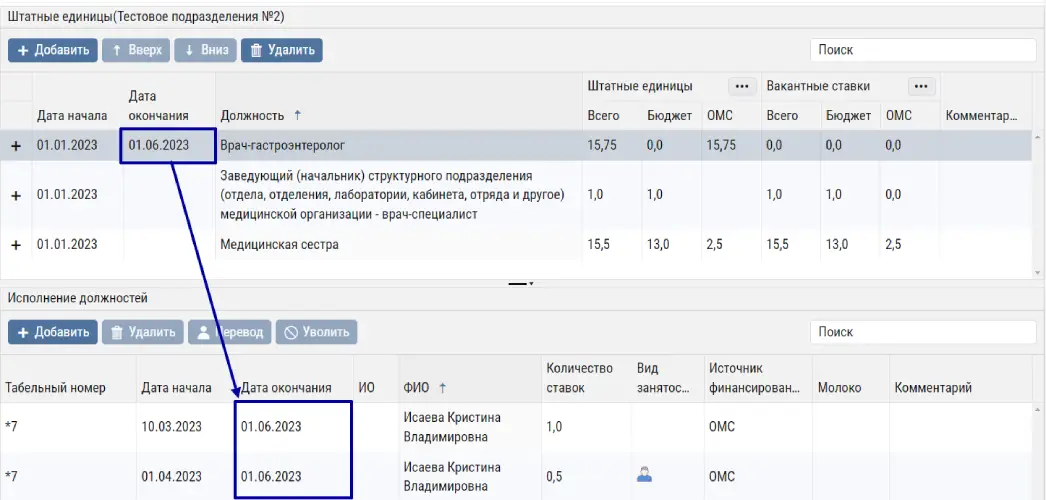The height and width of the screenshot is (500, 1046).
Task: Expand the Врач-гастроэнтеролог row
Action: point(16,146)
